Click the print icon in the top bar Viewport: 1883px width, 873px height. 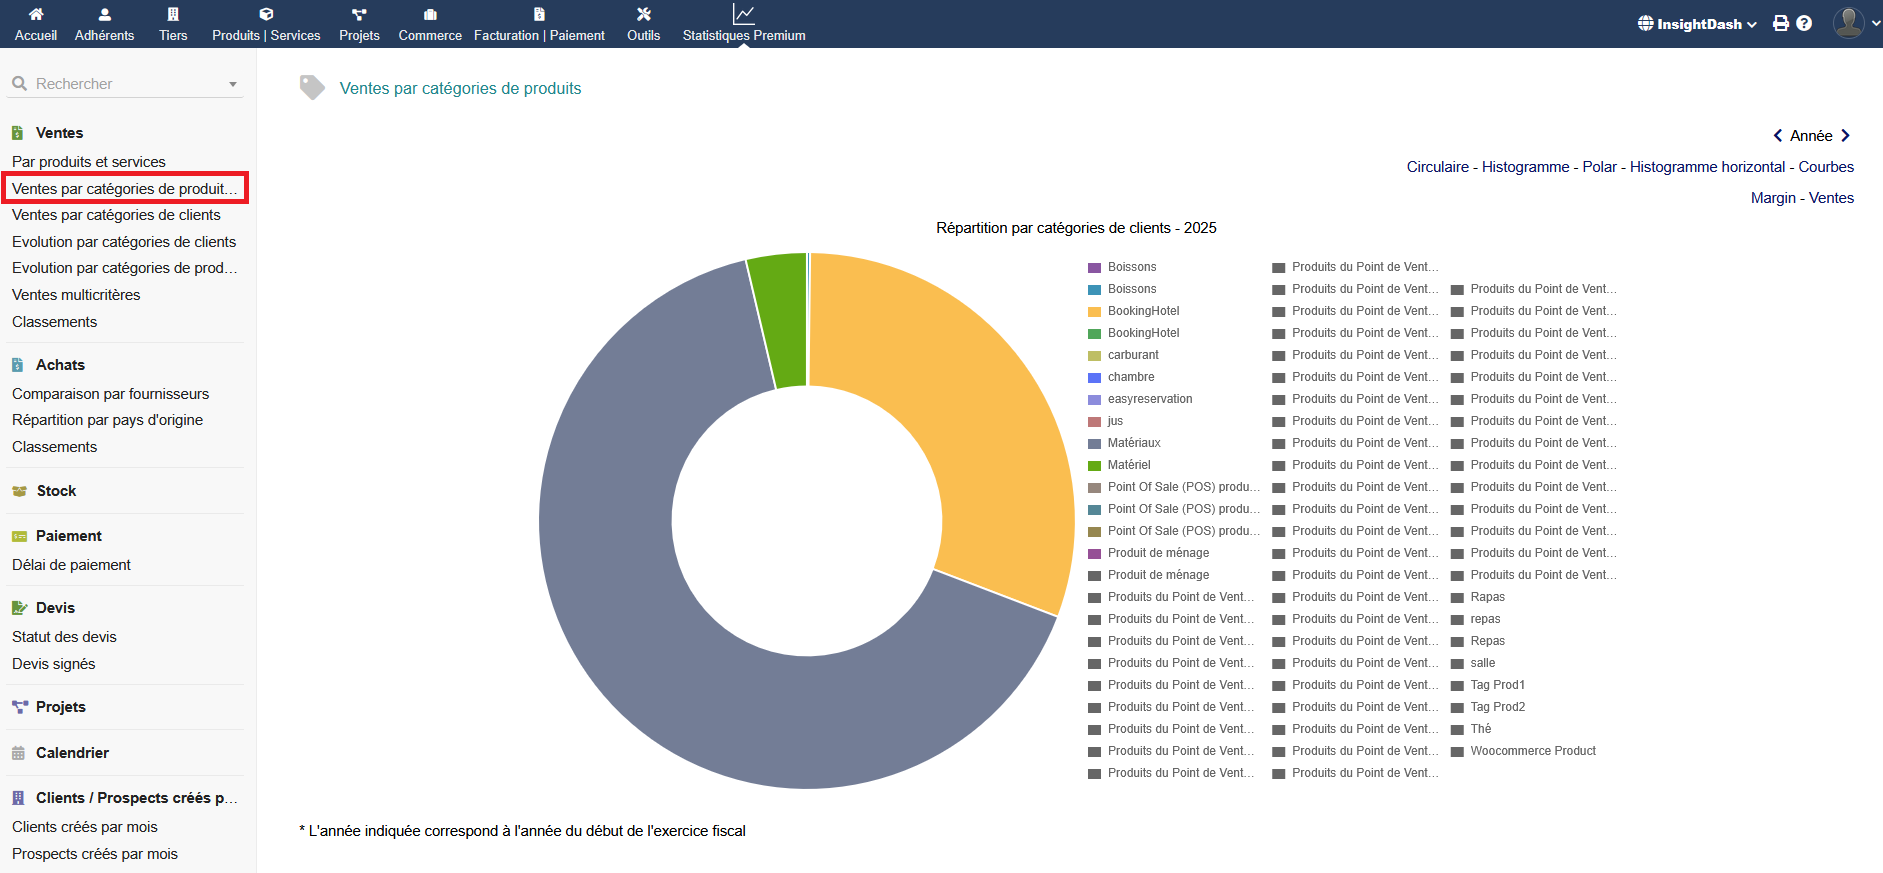tap(1780, 23)
